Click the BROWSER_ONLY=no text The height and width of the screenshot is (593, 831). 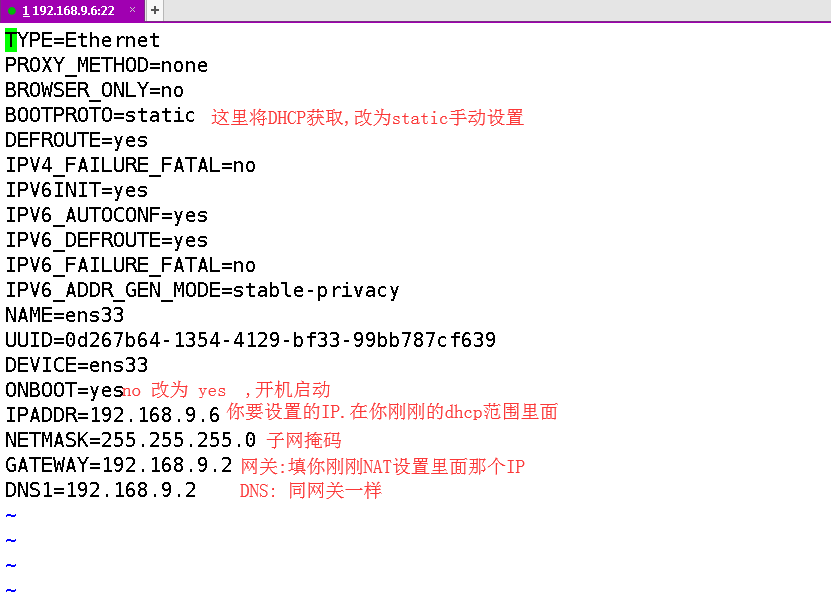pos(94,91)
